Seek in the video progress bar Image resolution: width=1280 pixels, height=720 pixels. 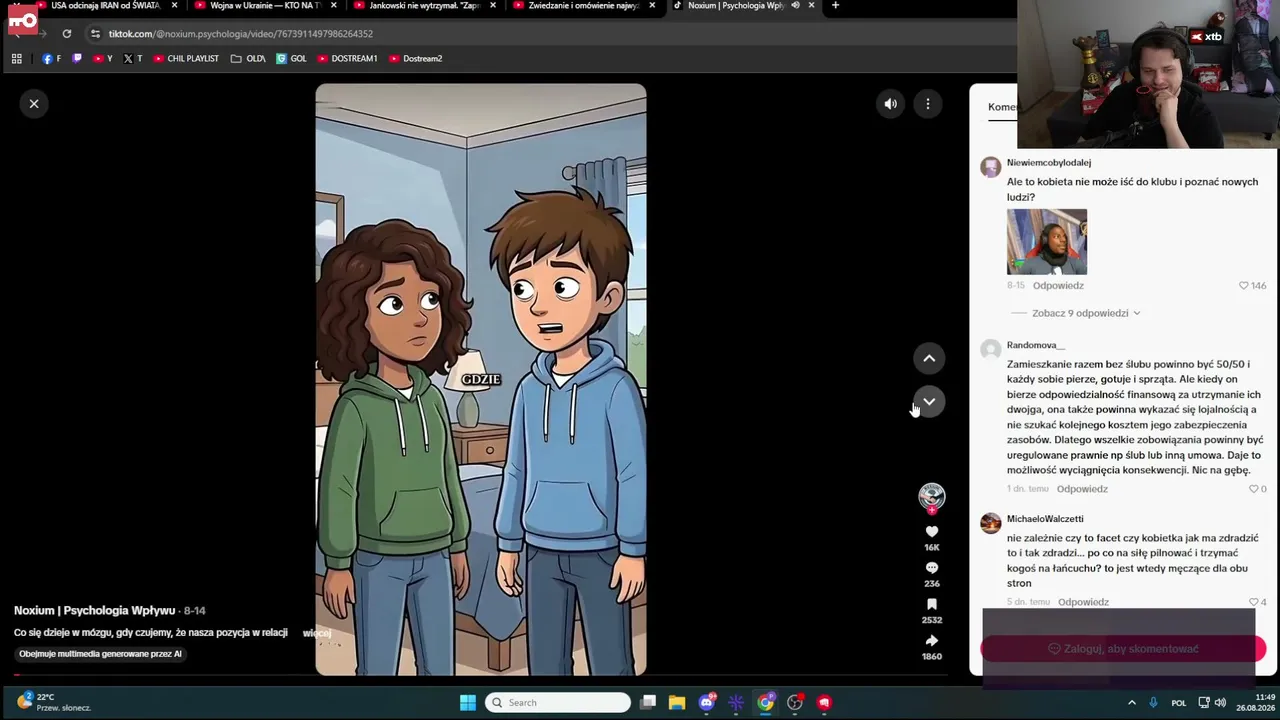[x=480, y=675]
